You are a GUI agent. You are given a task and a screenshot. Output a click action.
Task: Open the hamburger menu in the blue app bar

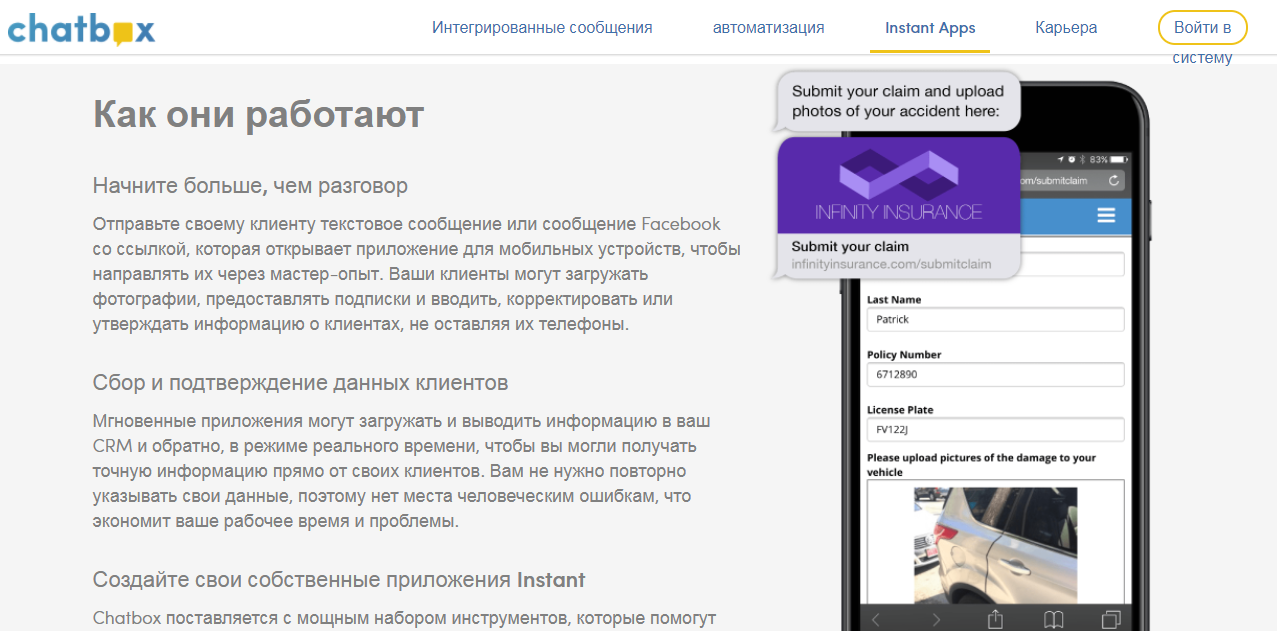(x=1105, y=216)
